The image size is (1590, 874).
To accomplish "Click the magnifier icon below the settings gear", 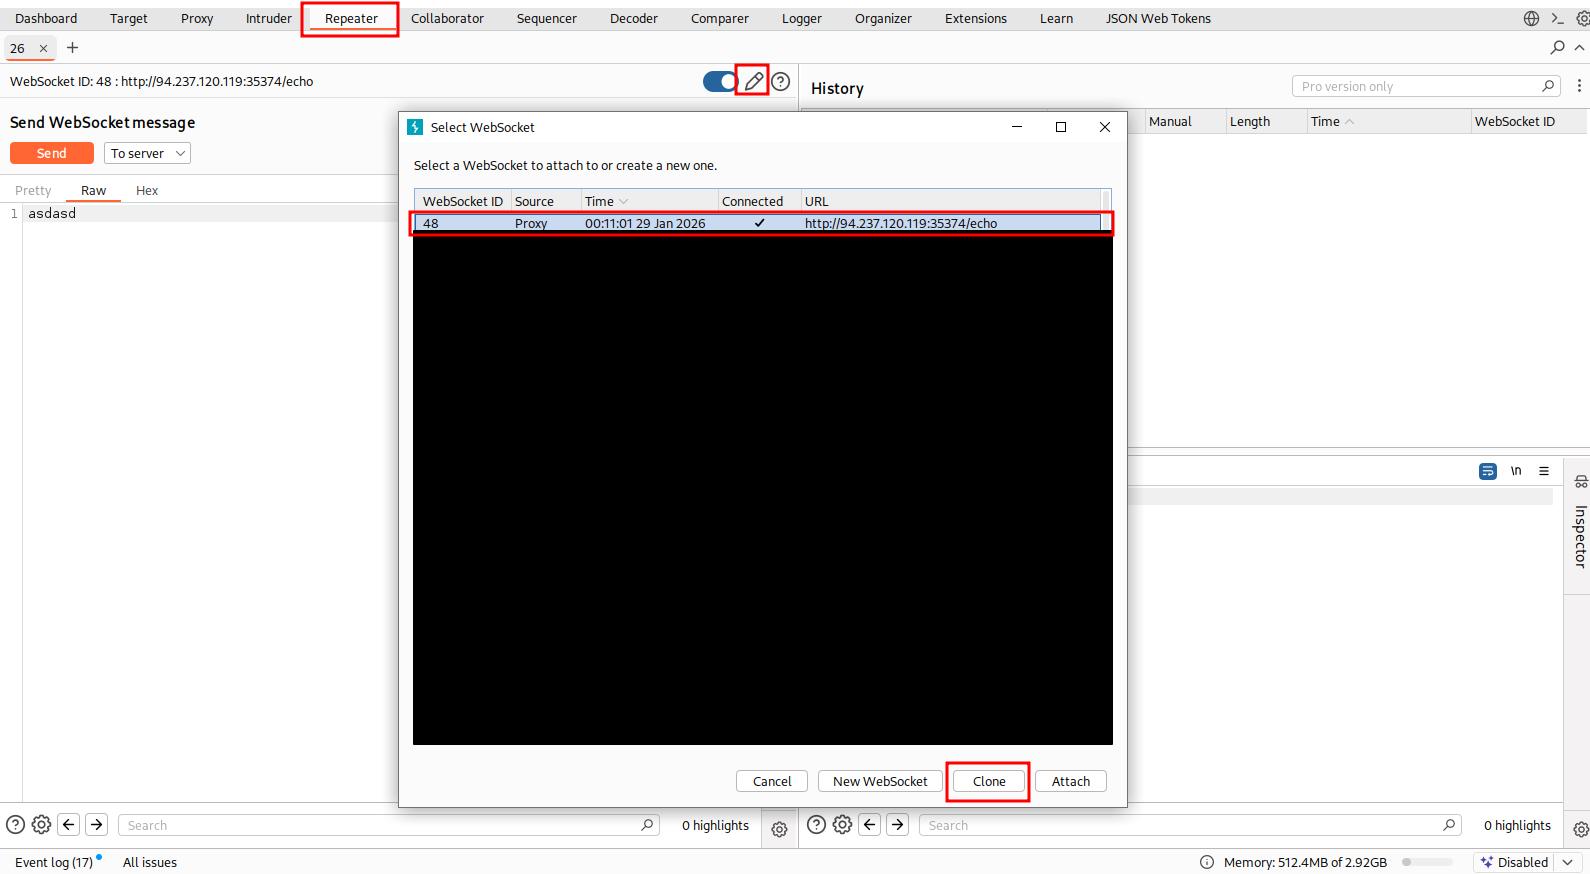I will (x=1557, y=47).
